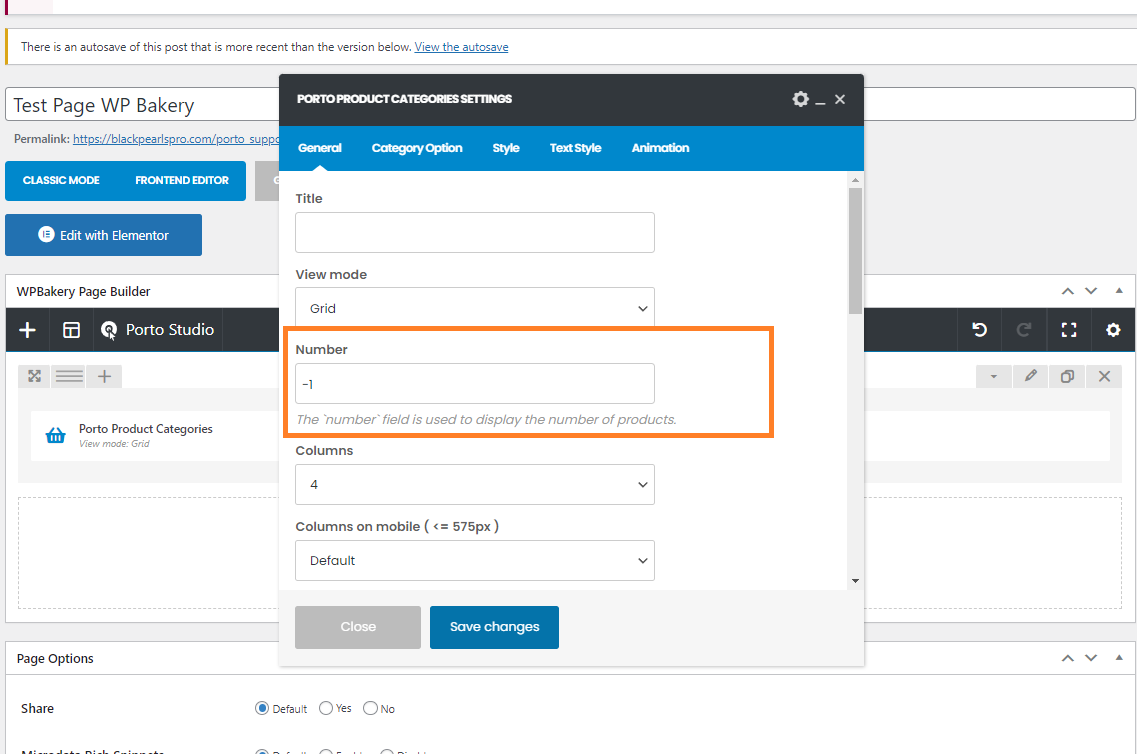The height and width of the screenshot is (754, 1137).
Task: Move the WPBakery Page Builder panel down
Action: coord(1091,291)
